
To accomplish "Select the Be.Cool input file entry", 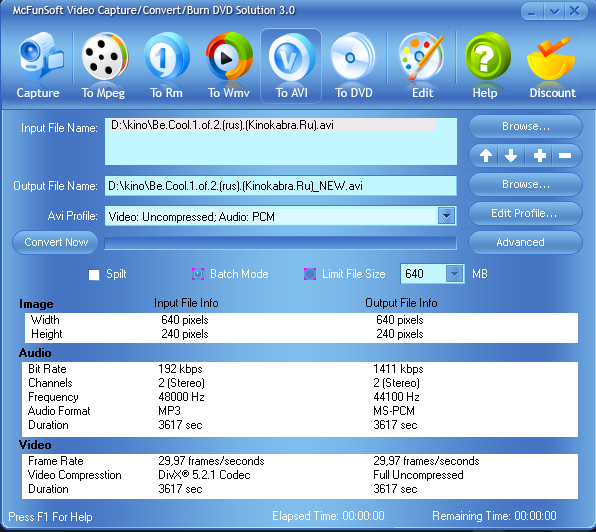I will [272, 125].
